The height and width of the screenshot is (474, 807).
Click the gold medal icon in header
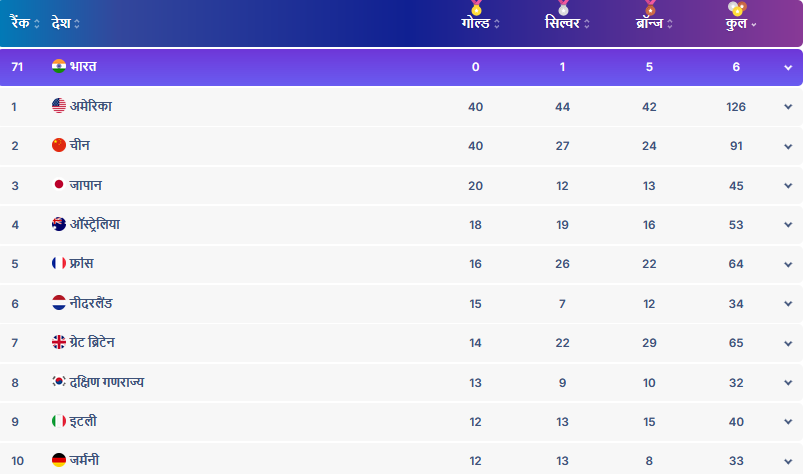click(x=477, y=8)
